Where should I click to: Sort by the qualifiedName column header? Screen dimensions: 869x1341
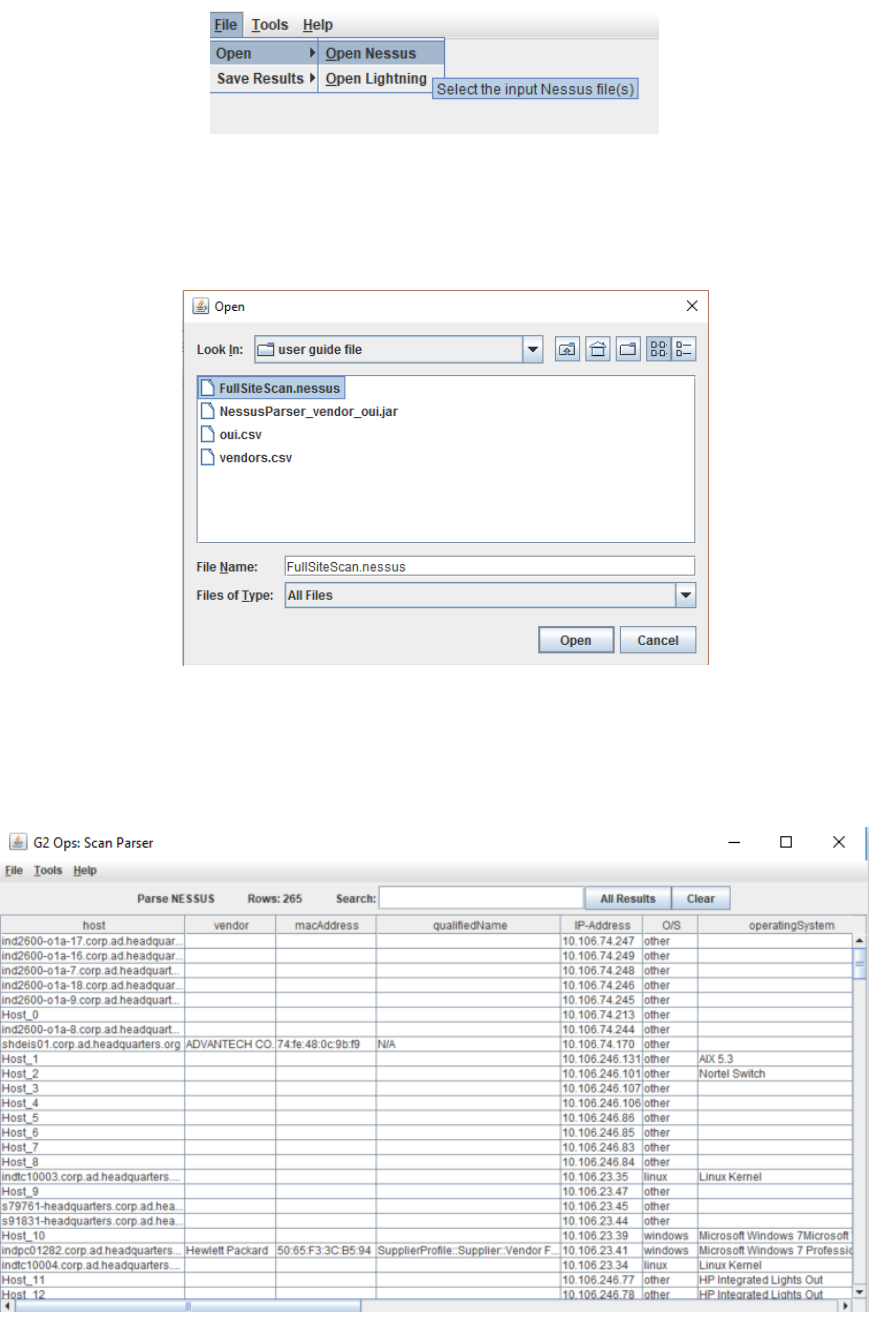point(468,925)
